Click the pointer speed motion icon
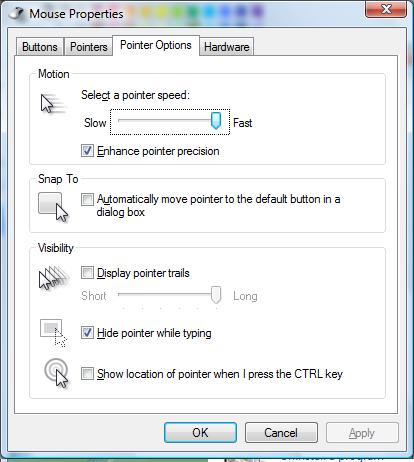This screenshot has width=414, height=462. [53, 104]
